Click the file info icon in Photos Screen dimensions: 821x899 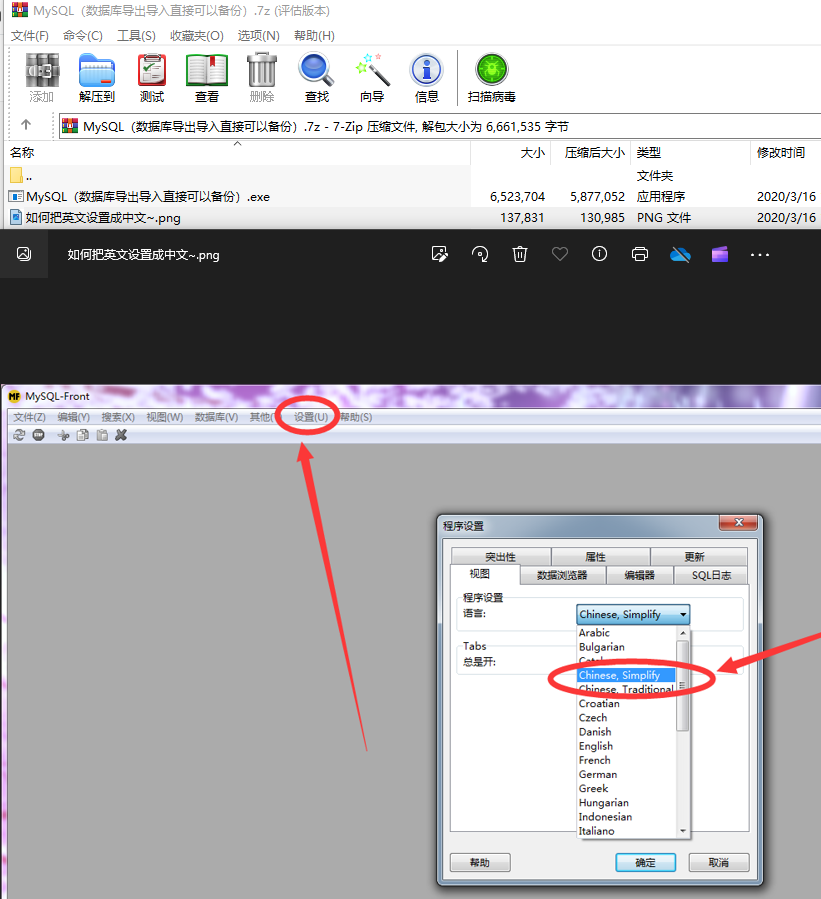click(599, 254)
